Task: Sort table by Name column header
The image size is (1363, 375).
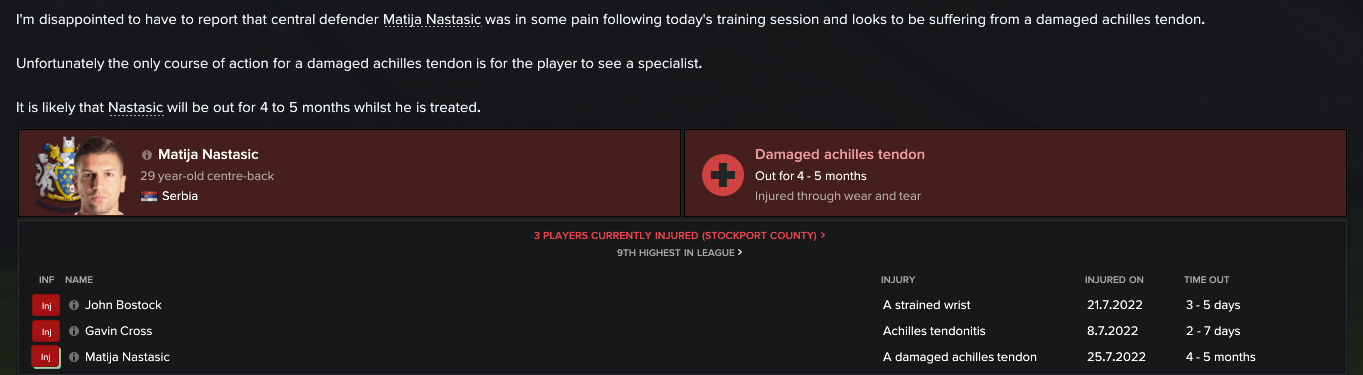Action: click(79, 280)
